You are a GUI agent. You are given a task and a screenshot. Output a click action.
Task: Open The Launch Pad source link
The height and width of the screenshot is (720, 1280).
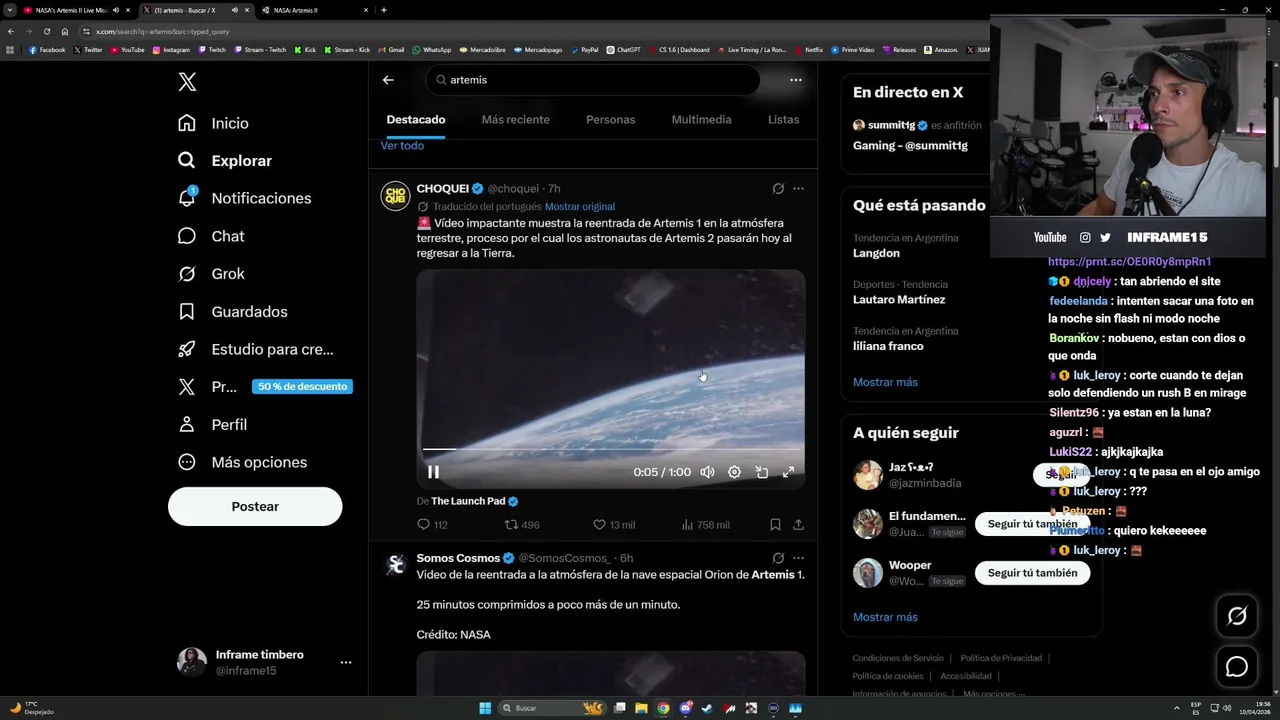(468, 501)
